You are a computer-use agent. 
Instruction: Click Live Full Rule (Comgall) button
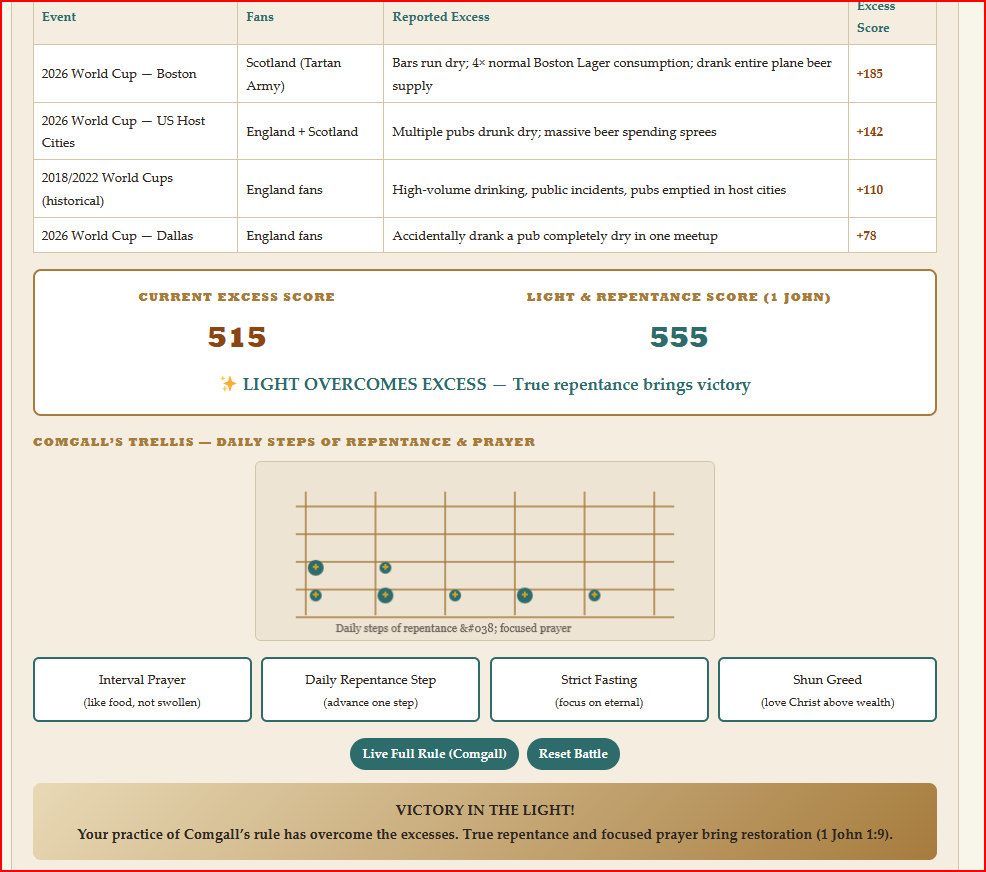435,754
